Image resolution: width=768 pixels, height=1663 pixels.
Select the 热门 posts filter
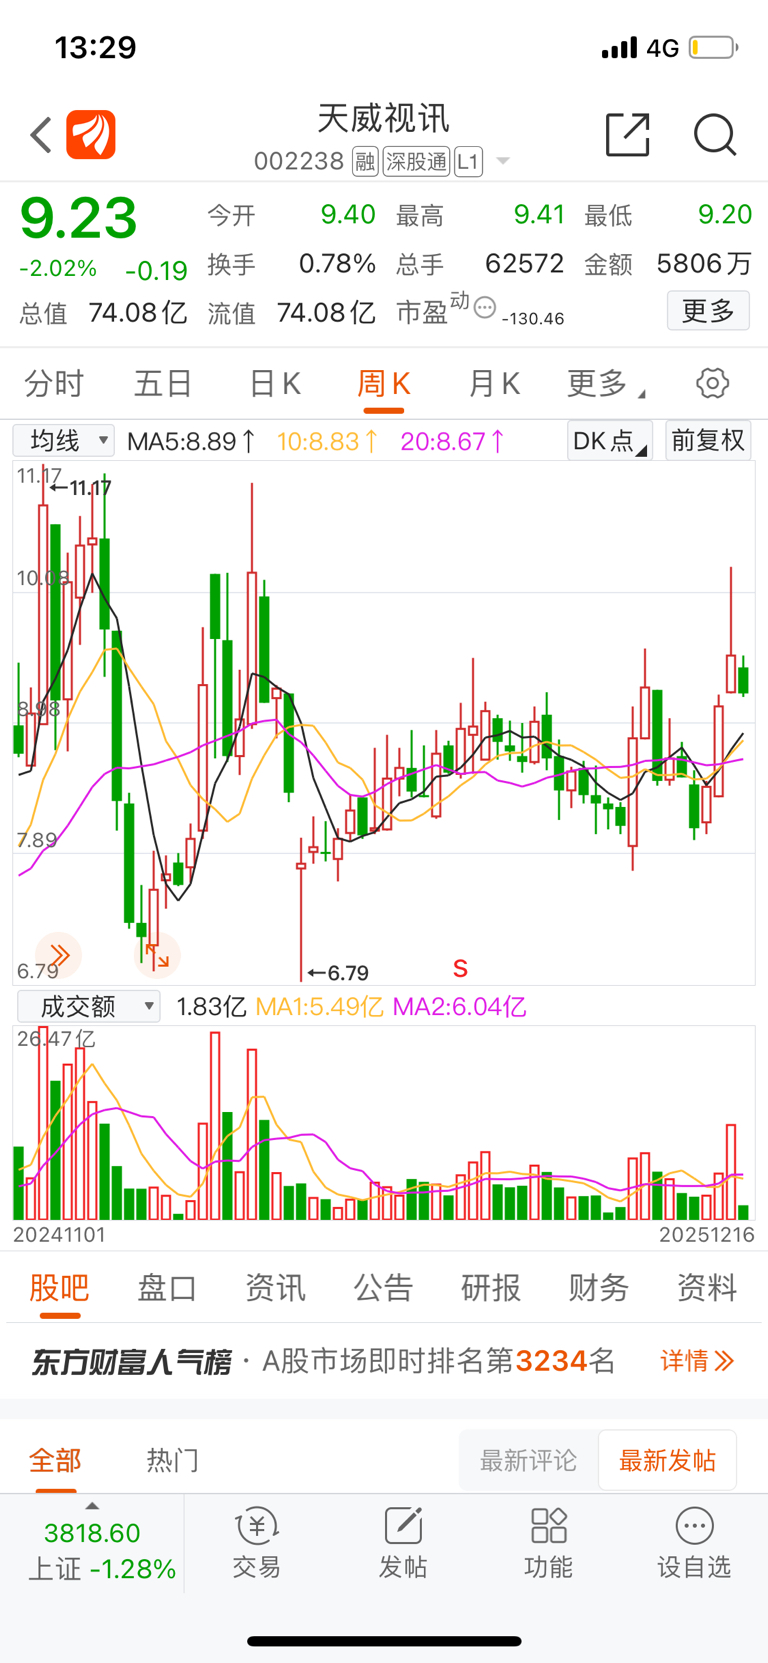coord(173,1461)
